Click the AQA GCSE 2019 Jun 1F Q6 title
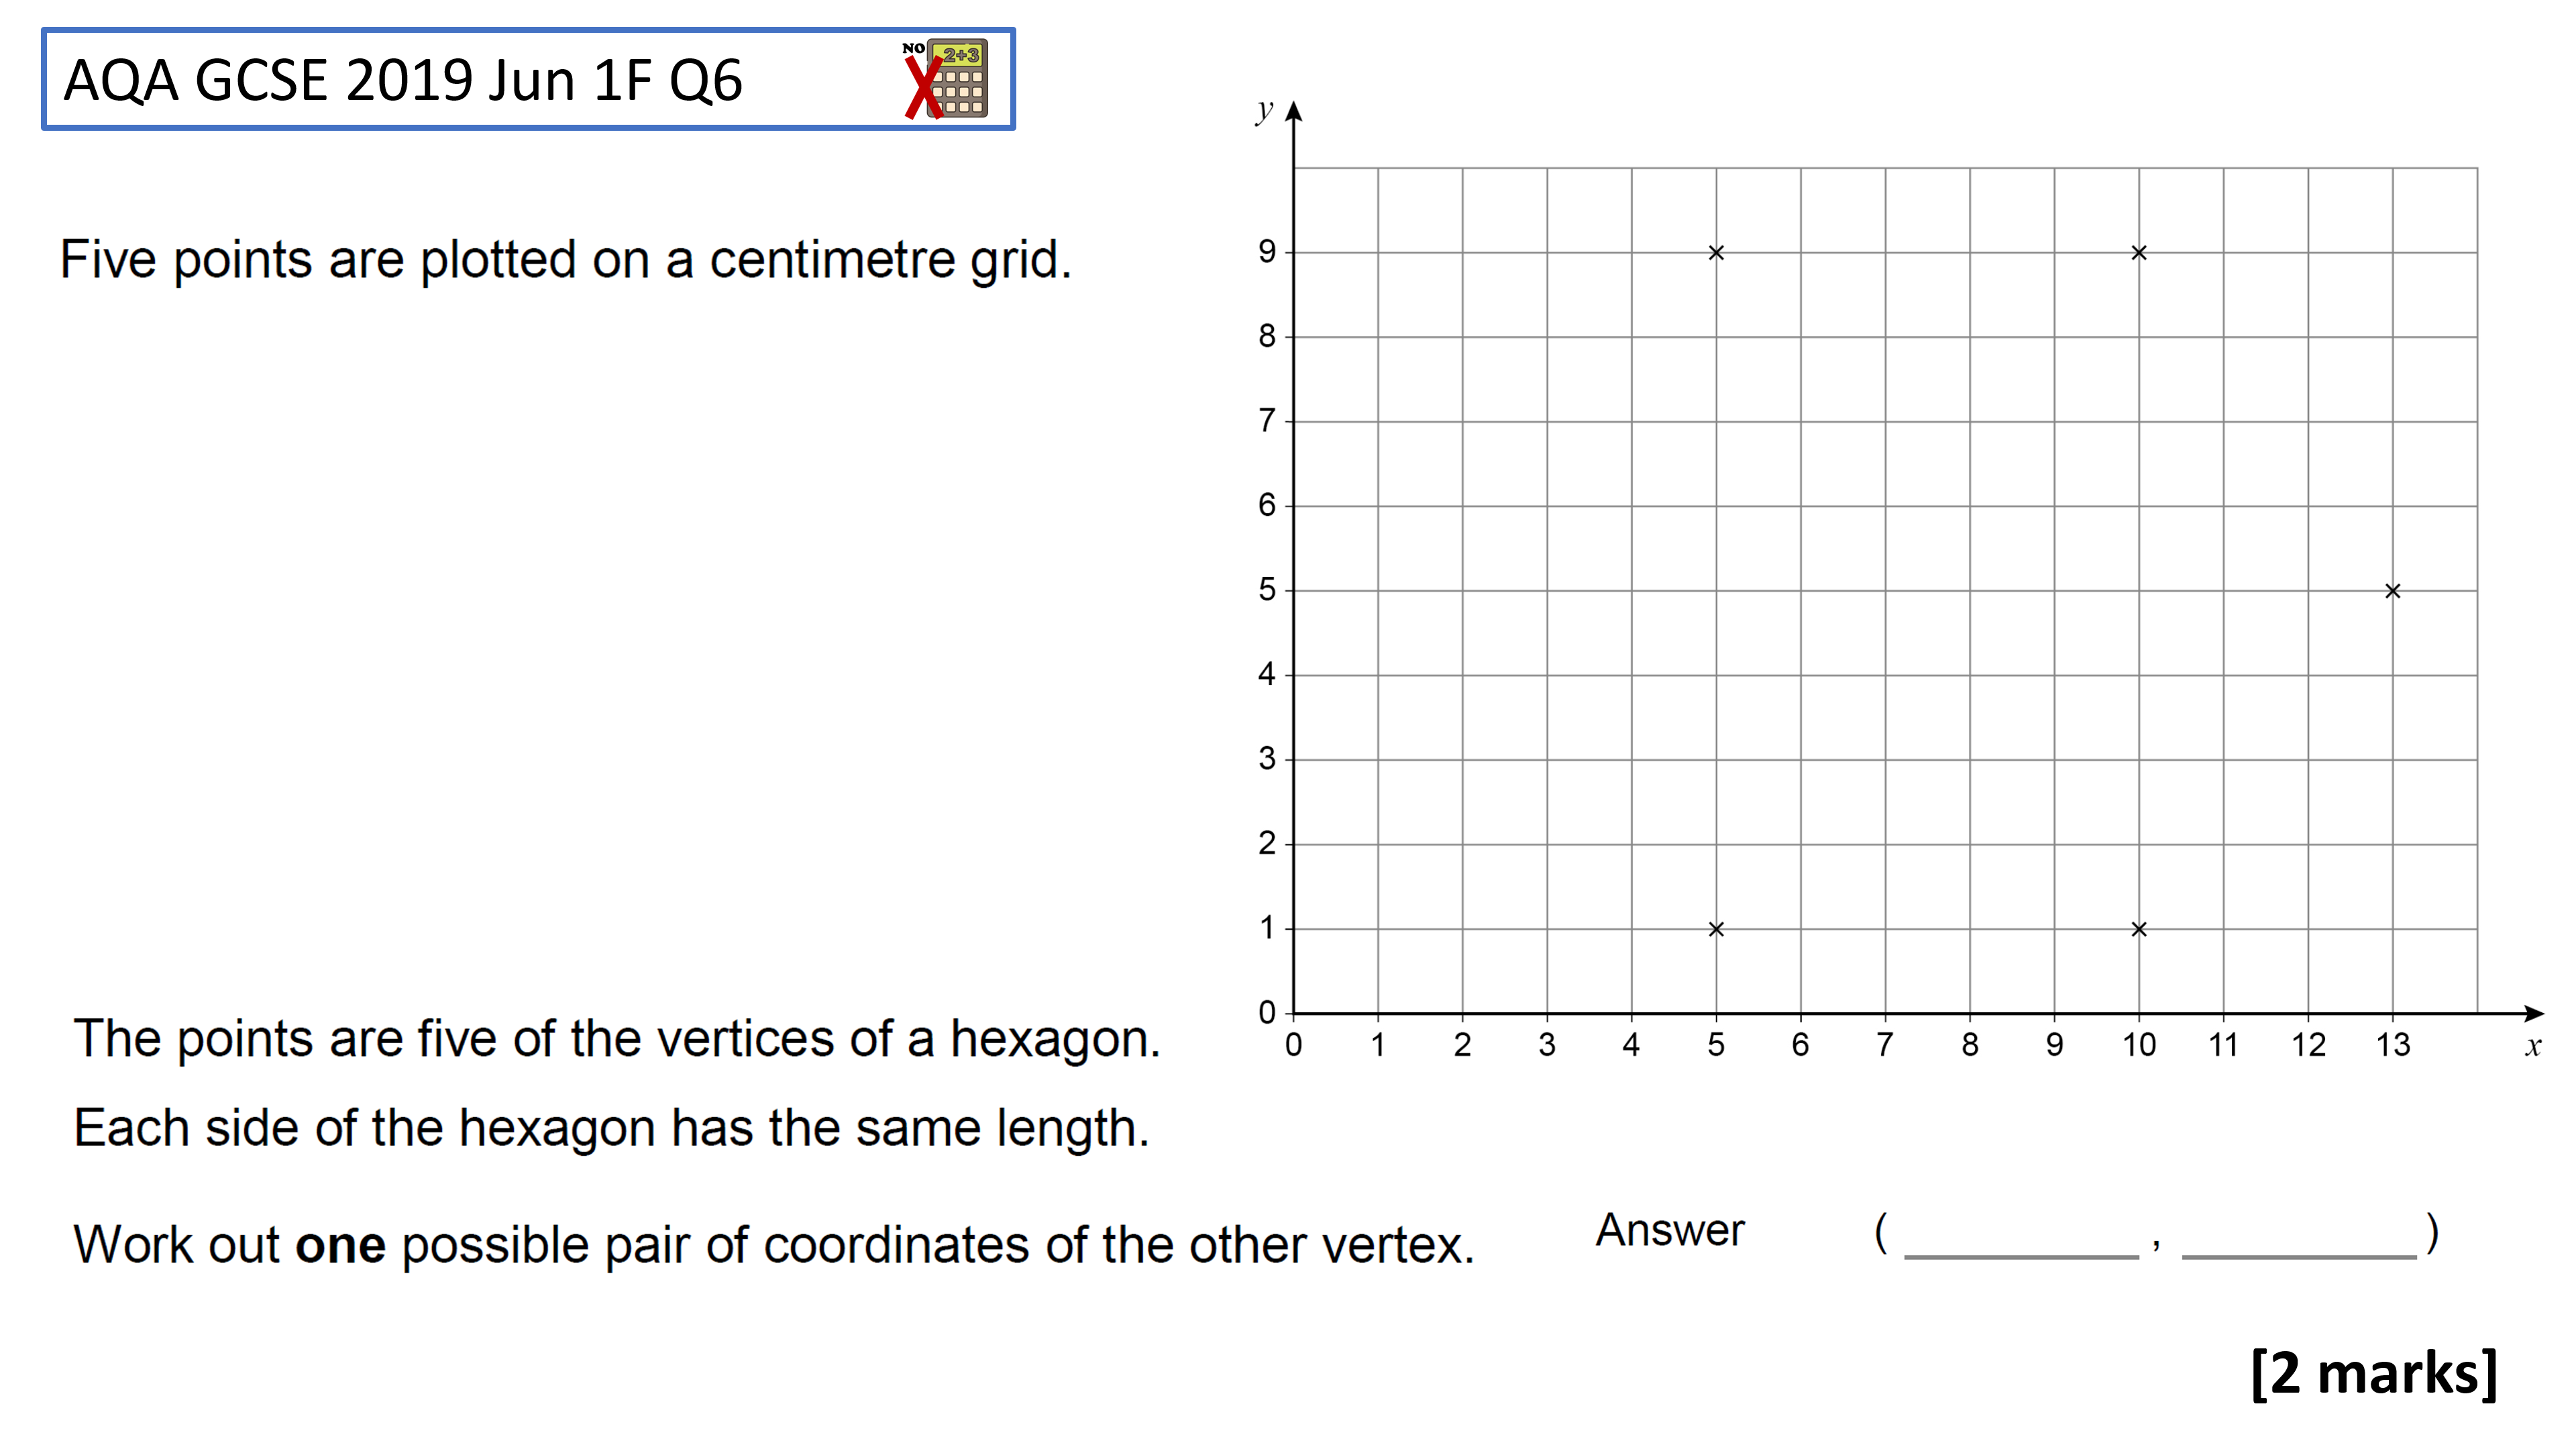 point(403,80)
